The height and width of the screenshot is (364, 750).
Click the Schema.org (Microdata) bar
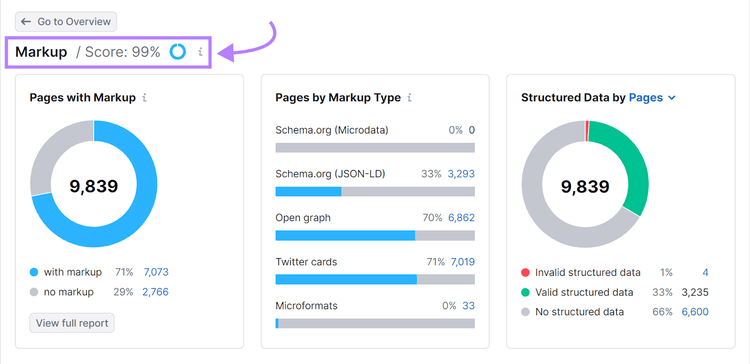(x=375, y=147)
